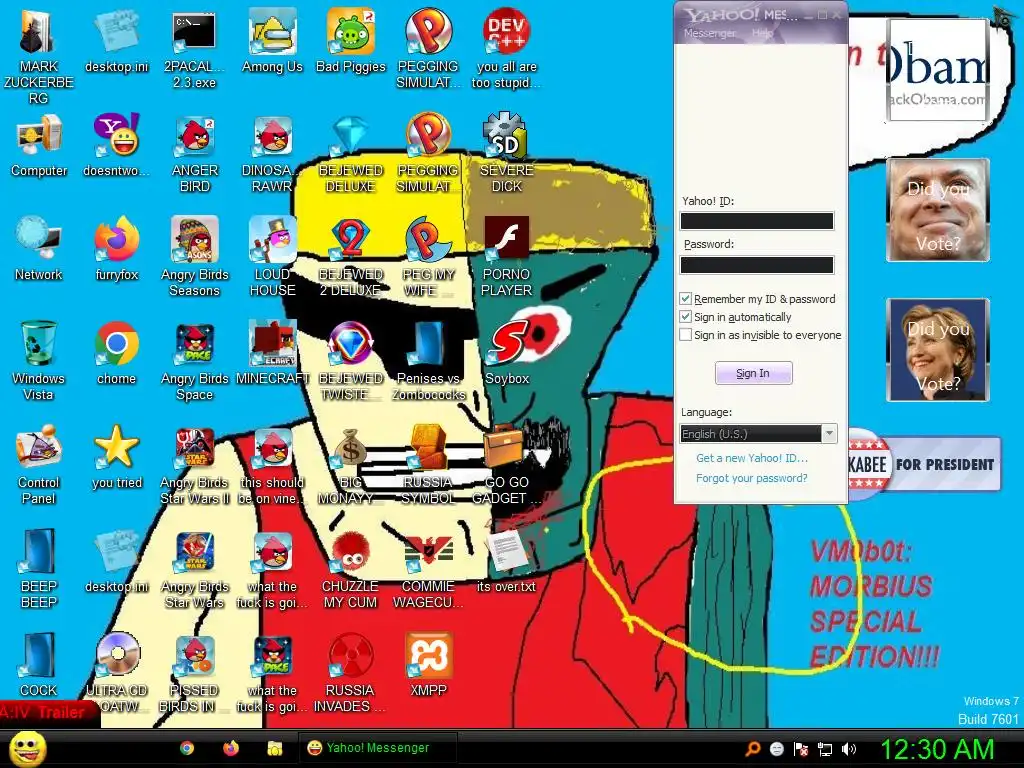This screenshot has width=1024, height=768.
Task: Click the 2PACAL 2.3.exe icon
Action: click(x=194, y=48)
